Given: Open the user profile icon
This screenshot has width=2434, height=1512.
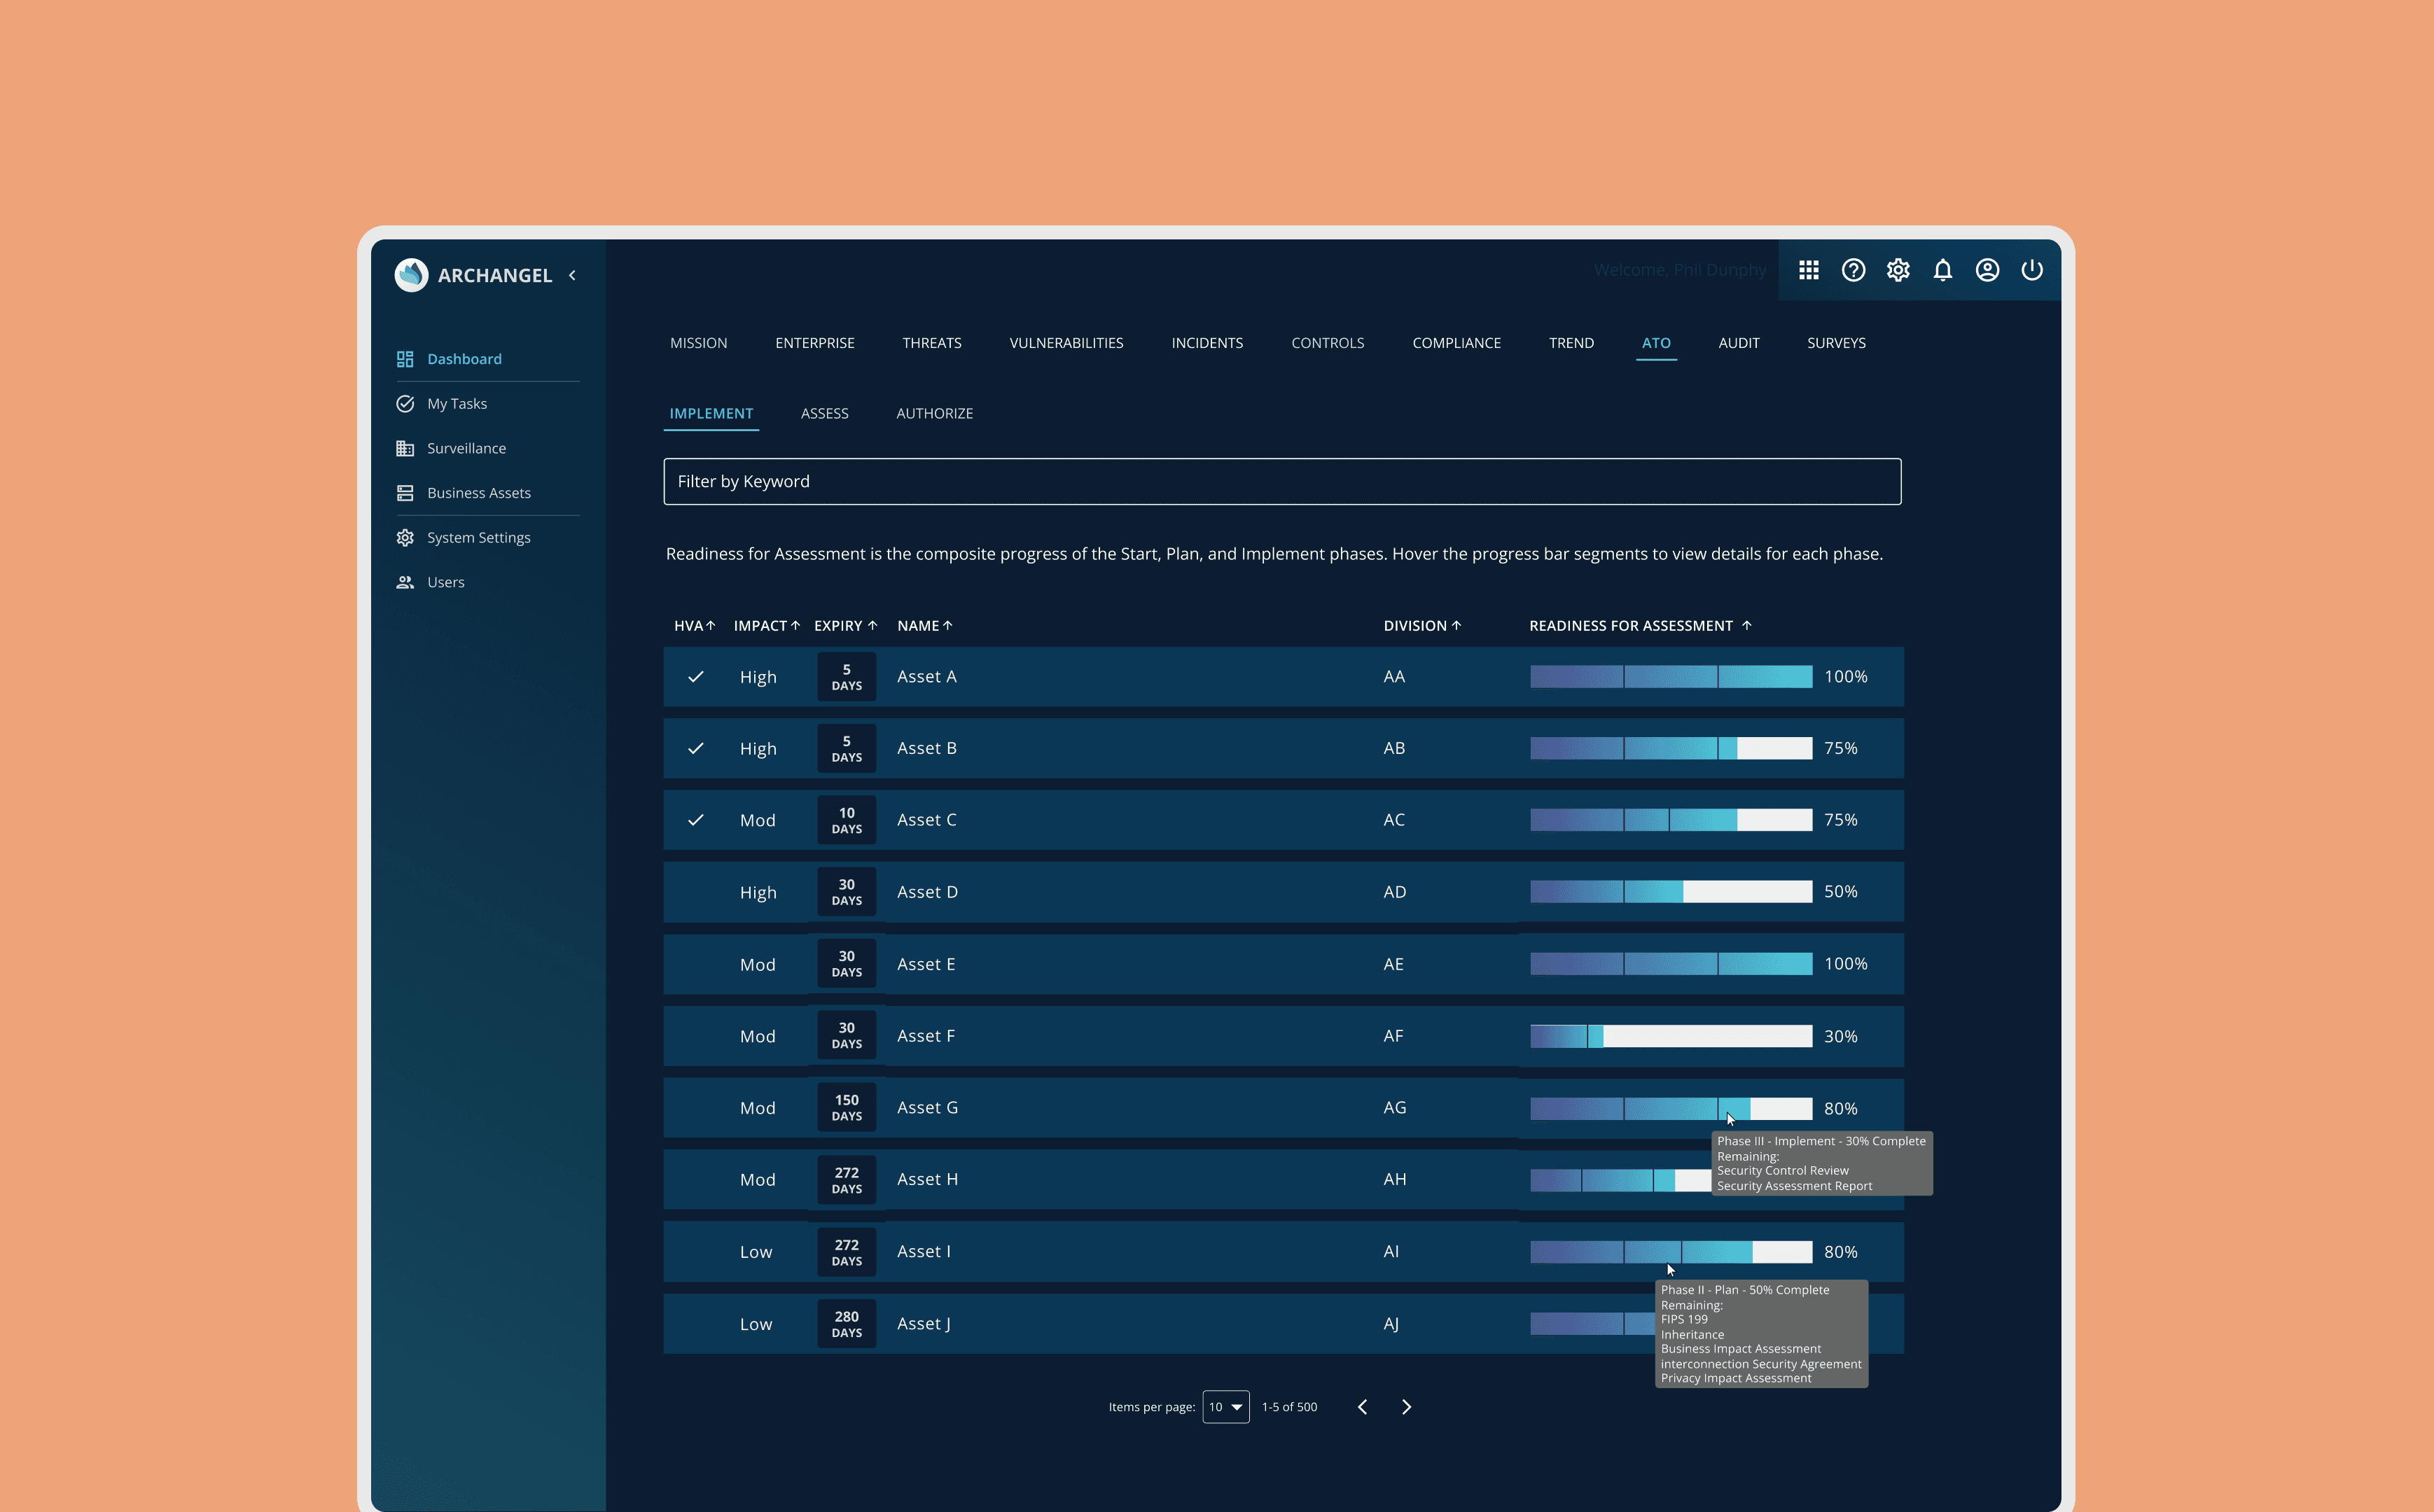Looking at the screenshot, I should (1987, 270).
